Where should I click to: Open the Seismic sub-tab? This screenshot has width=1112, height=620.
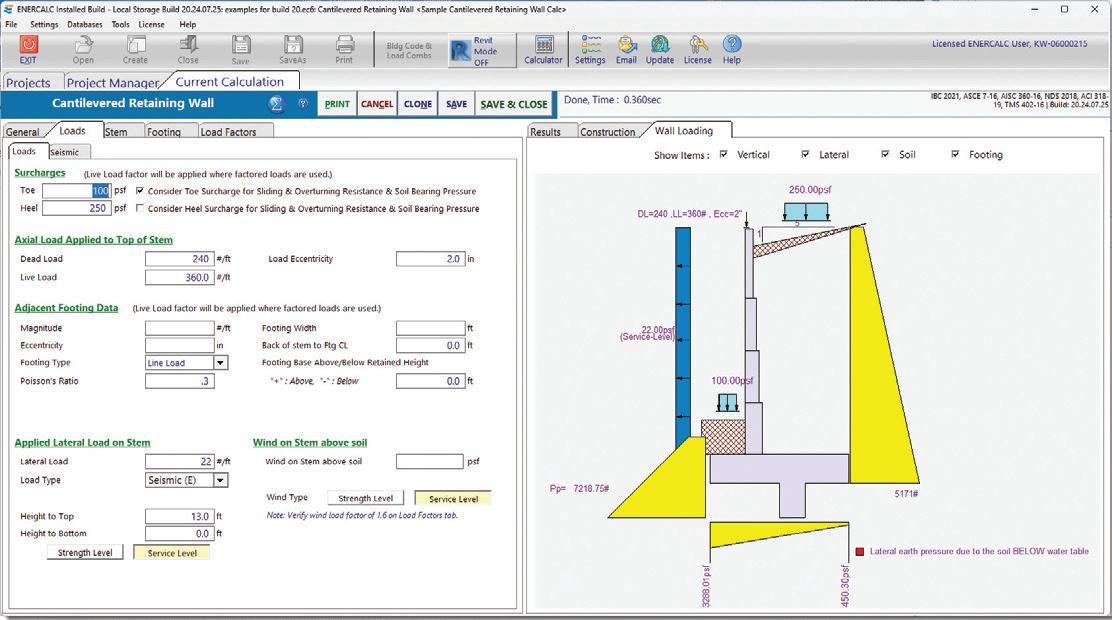(65, 153)
